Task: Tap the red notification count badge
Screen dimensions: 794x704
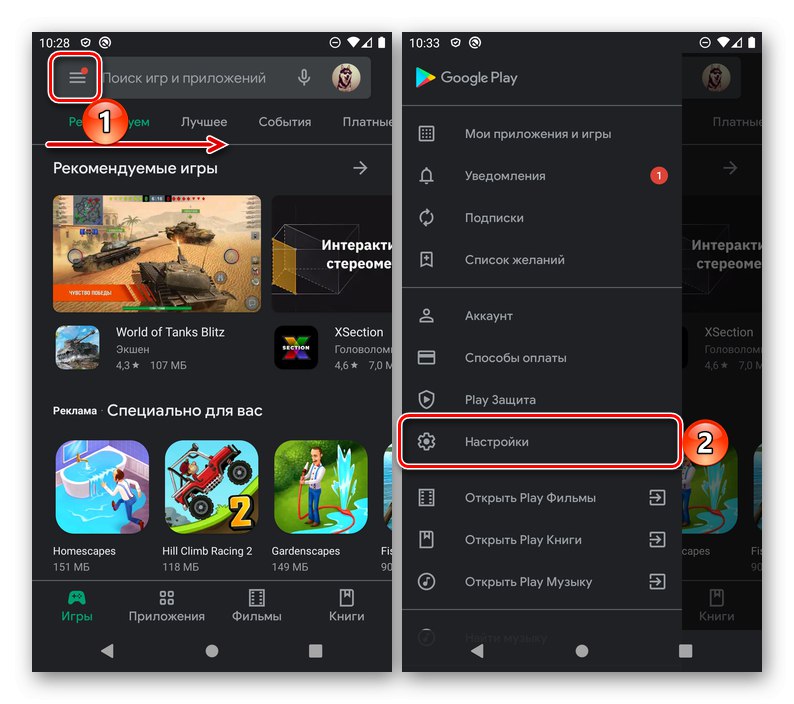Action: tap(659, 176)
